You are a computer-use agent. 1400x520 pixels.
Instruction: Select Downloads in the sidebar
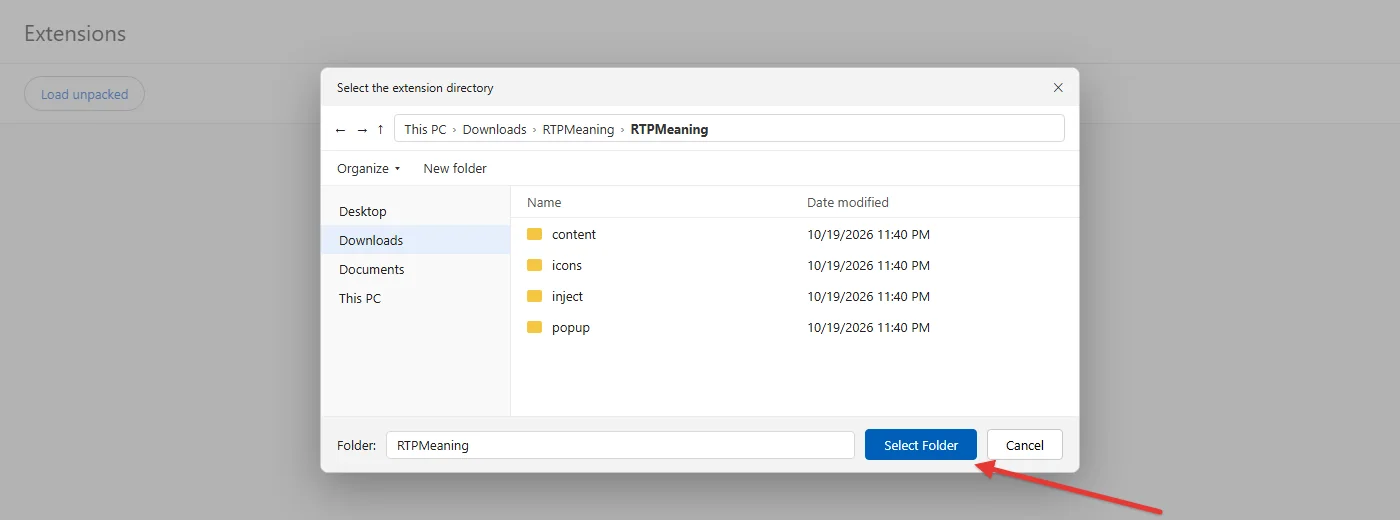(416, 240)
